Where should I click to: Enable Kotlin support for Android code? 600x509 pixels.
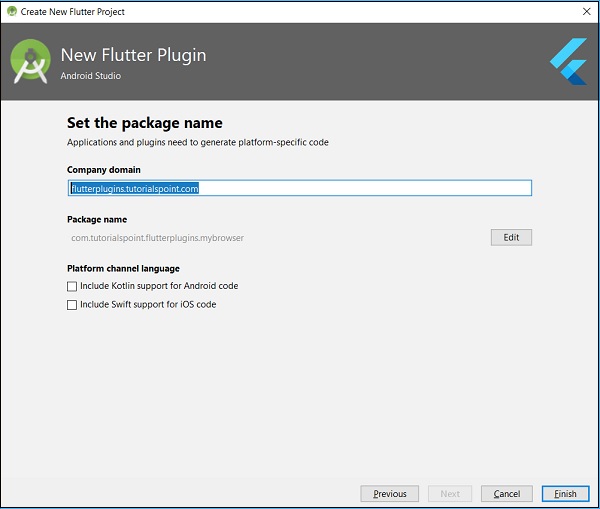(x=72, y=286)
